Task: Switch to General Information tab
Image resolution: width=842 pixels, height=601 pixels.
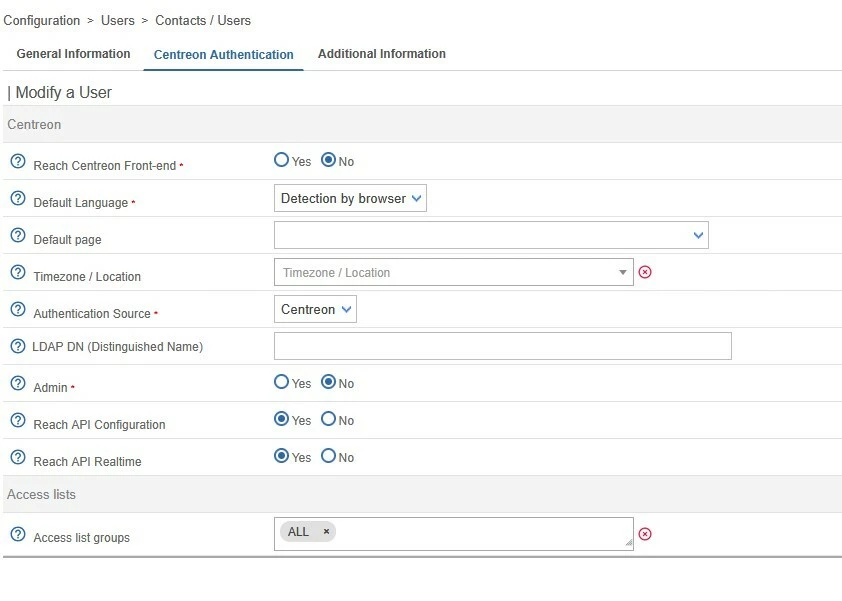Action: 73,54
